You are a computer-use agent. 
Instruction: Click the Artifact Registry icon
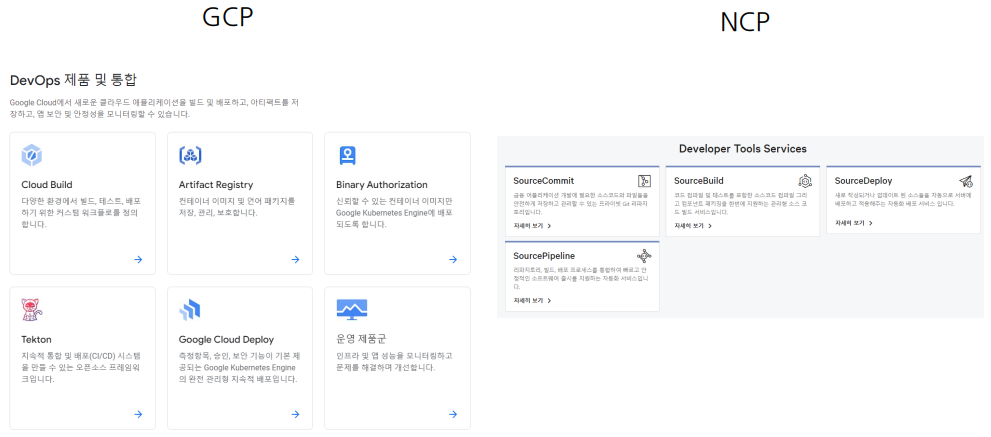190,155
